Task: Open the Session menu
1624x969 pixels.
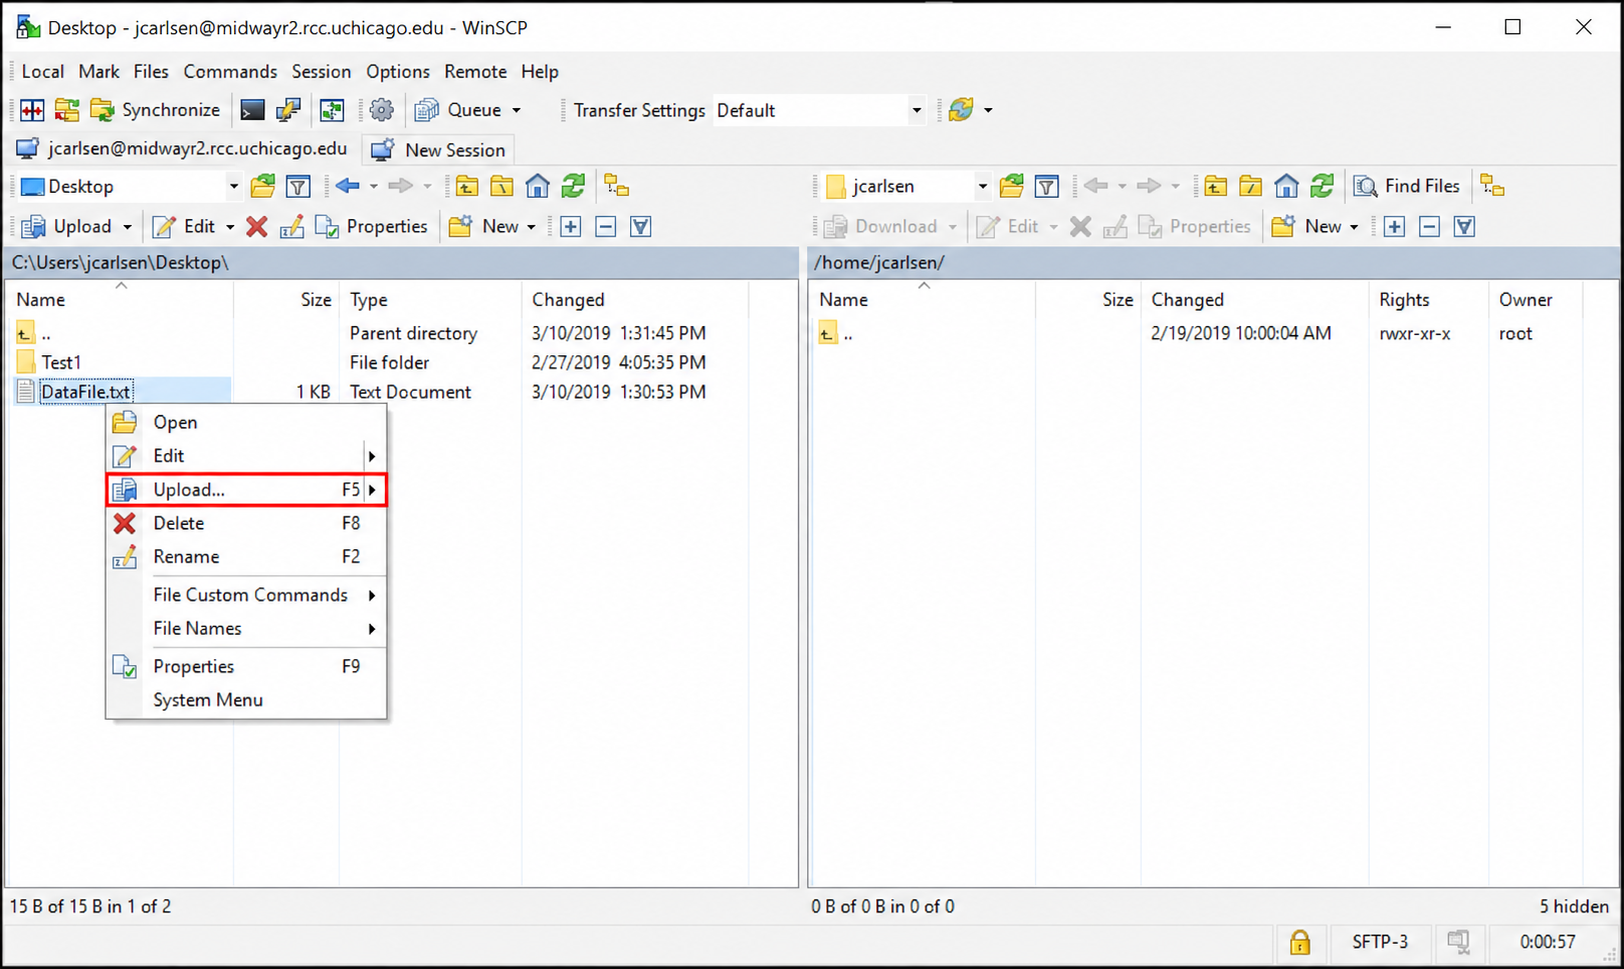Action: coord(321,71)
